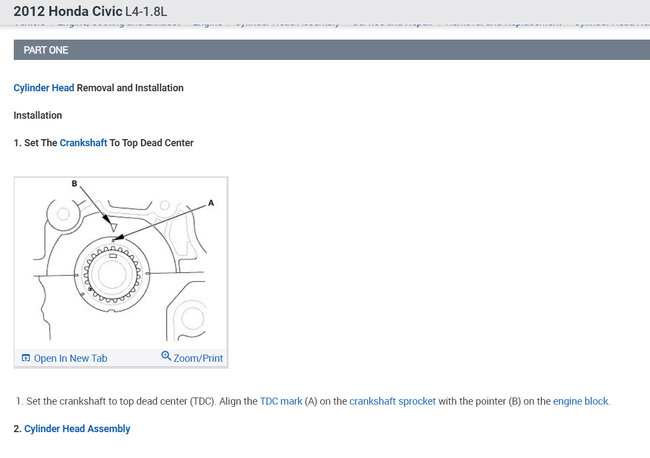The width and height of the screenshot is (650, 458).
Task: Click the TDC mark link
Action: point(281,401)
